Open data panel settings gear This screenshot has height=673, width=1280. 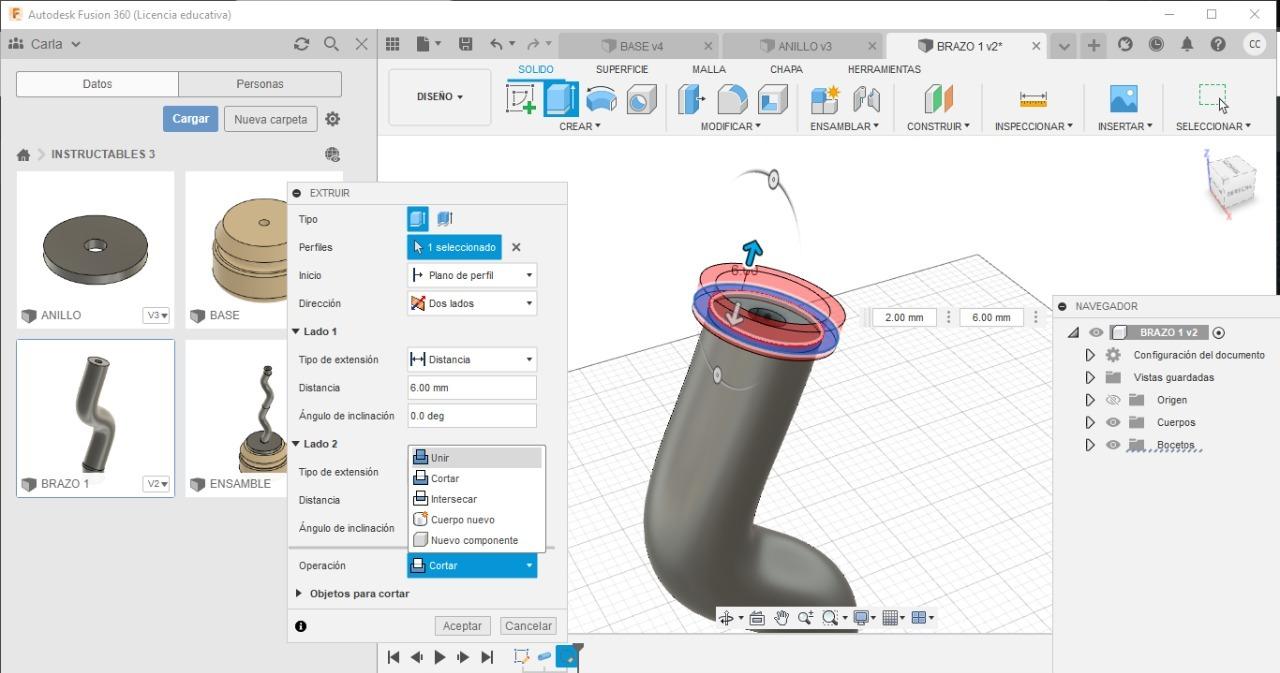pos(333,119)
